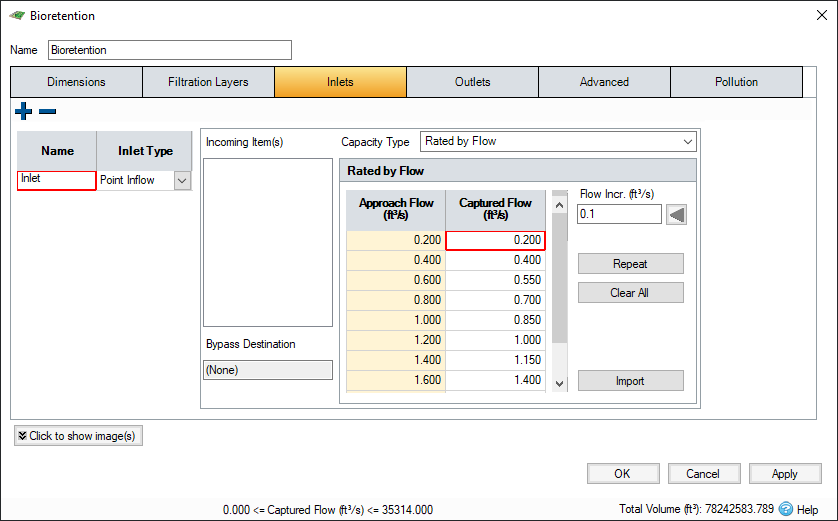
Task: Select Approach Flow cell 0.800
Action: (396, 300)
